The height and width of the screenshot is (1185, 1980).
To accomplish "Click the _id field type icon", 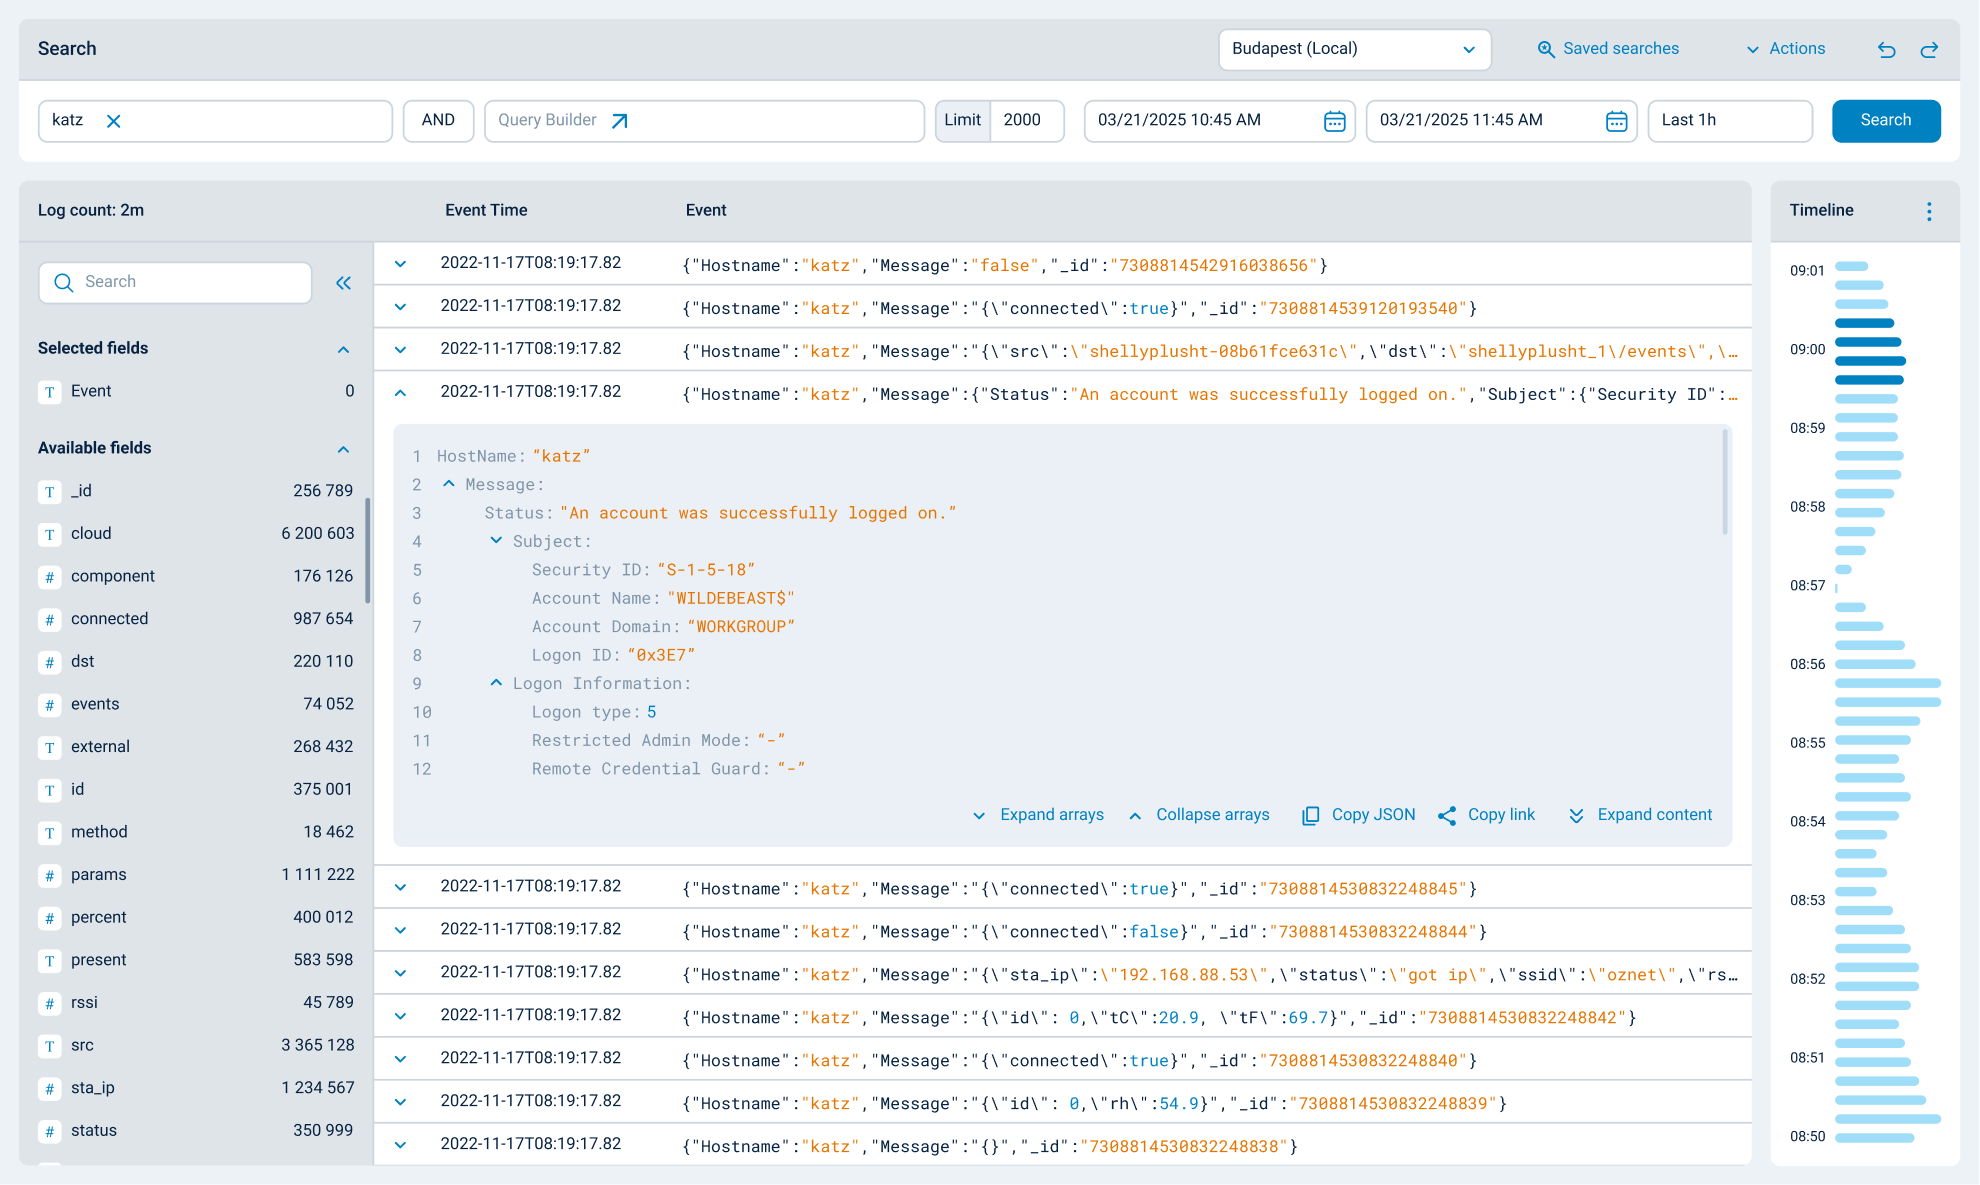I will click(49, 492).
